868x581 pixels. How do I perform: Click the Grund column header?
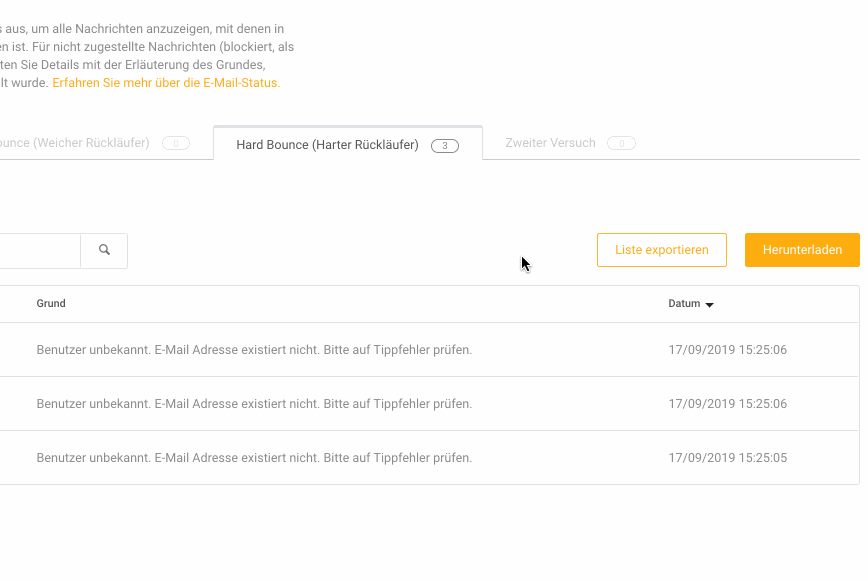point(51,303)
